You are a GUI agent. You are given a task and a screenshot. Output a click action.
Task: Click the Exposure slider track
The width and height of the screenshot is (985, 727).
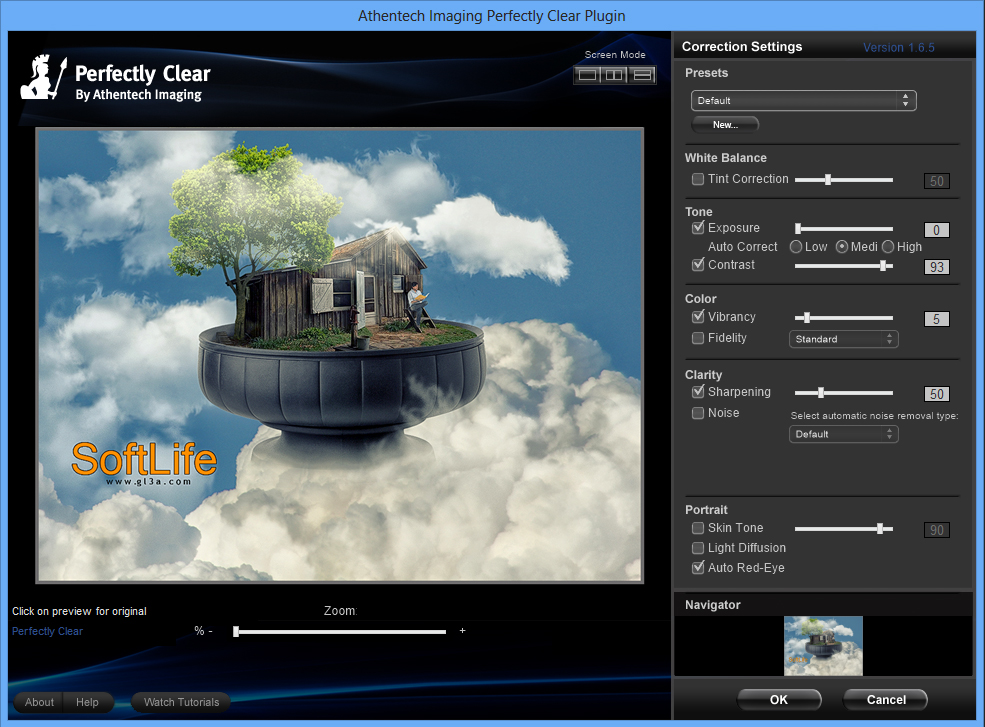844,229
